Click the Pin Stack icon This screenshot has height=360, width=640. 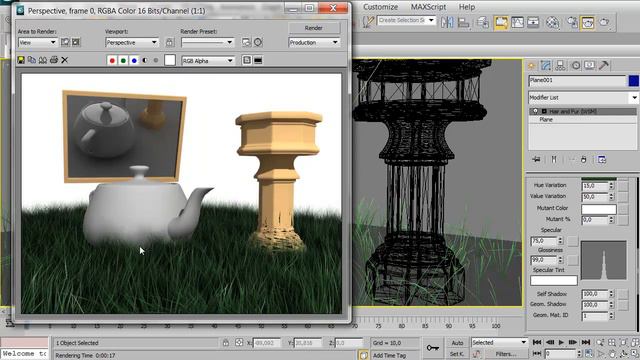click(x=536, y=160)
